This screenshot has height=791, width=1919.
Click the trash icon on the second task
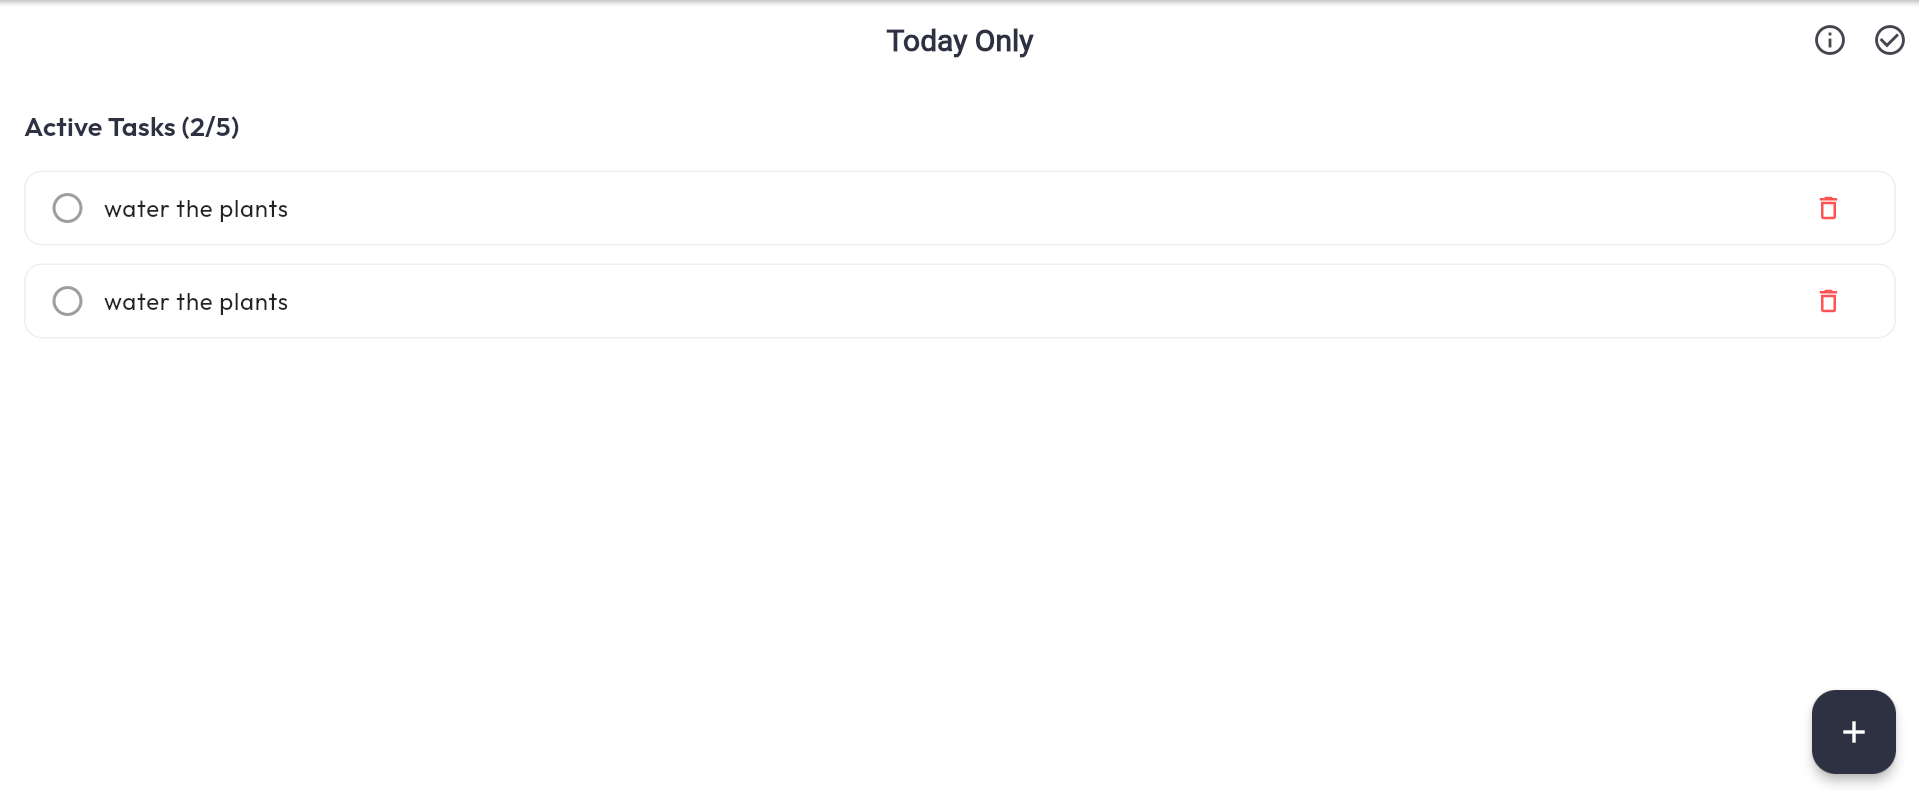1828,301
